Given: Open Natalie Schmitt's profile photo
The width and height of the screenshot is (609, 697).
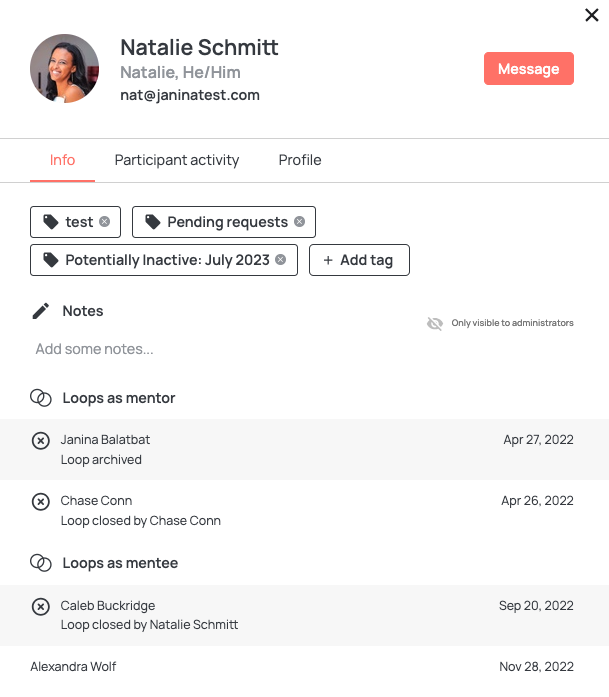Looking at the screenshot, I should (x=64, y=68).
